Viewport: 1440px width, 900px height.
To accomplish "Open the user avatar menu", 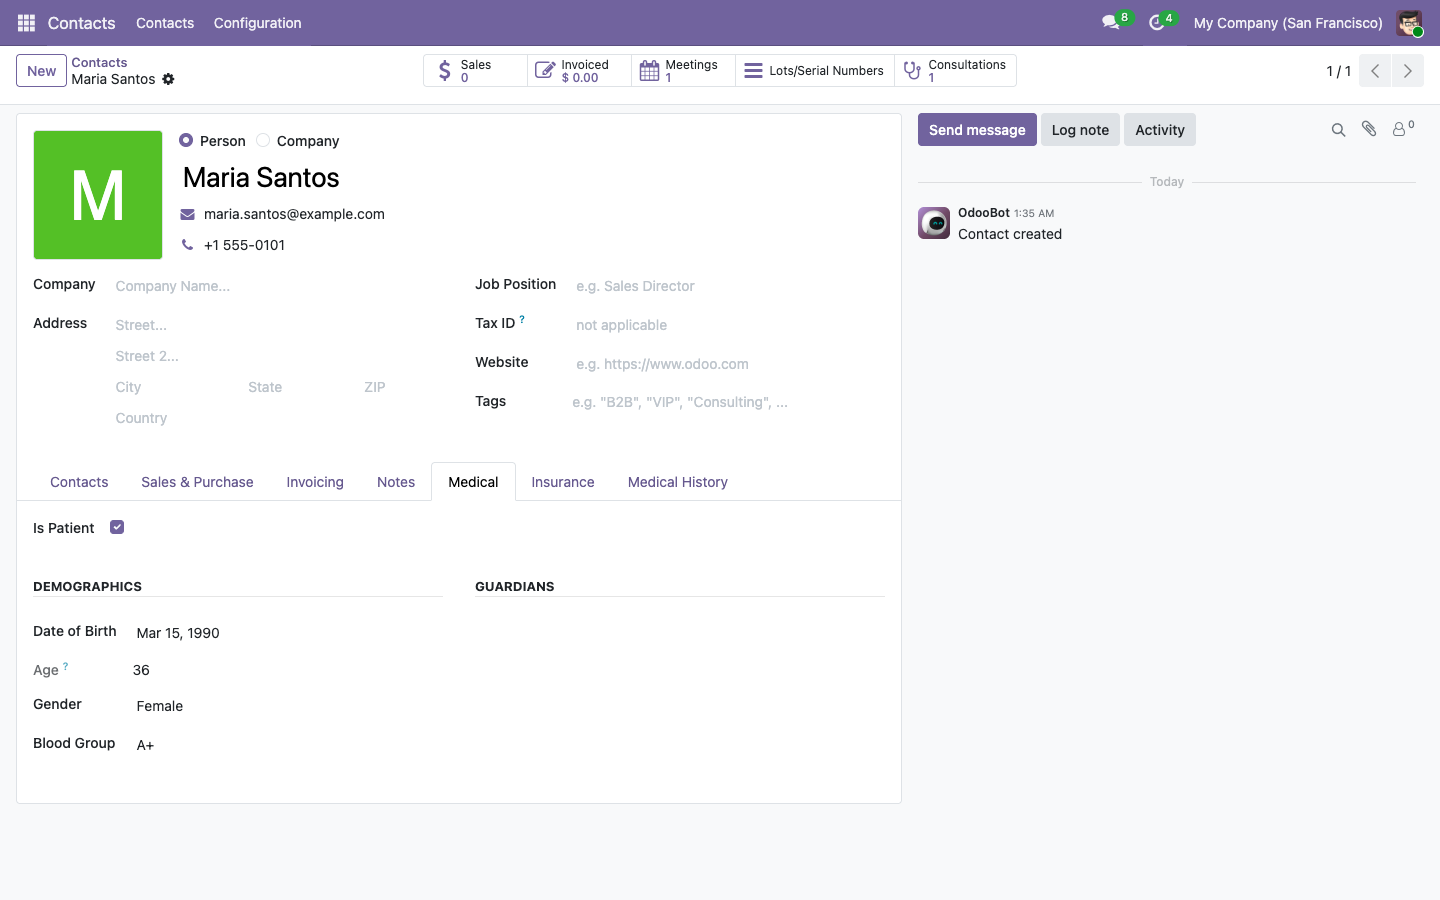I will pyautogui.click(x=1409, y=23).
